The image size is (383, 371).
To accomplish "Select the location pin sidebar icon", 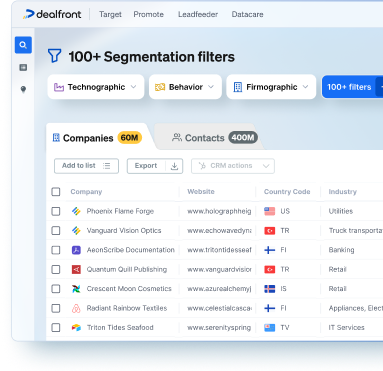I will (x=23, y=89).
